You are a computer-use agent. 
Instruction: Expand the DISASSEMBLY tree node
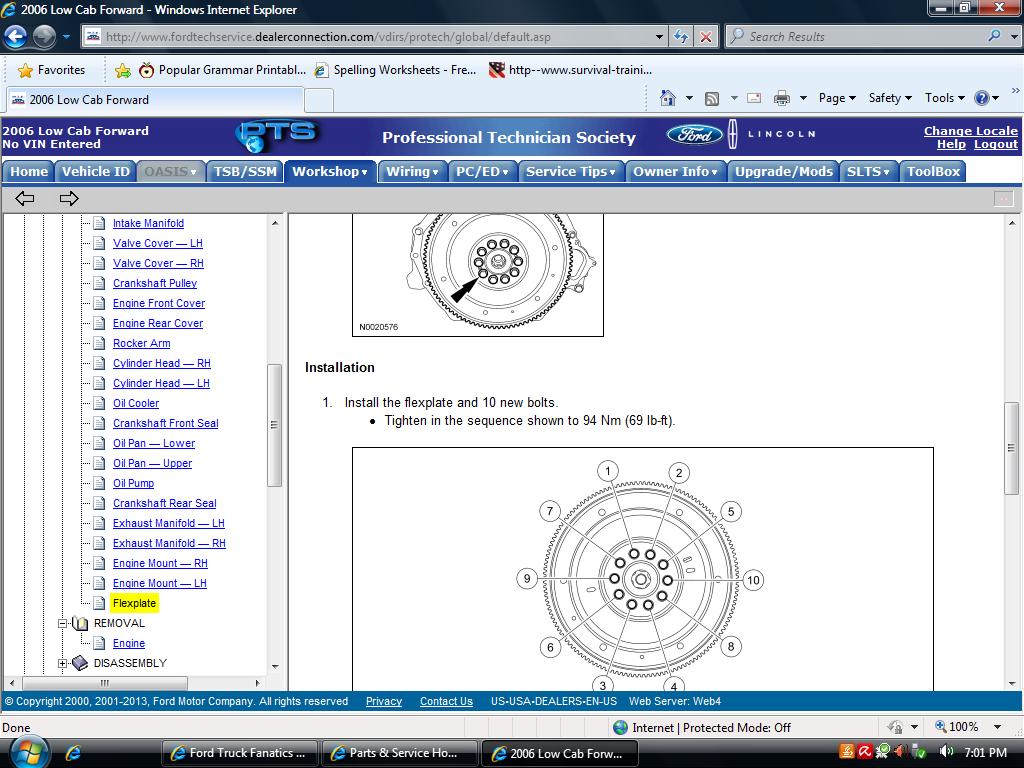point(63,664)
